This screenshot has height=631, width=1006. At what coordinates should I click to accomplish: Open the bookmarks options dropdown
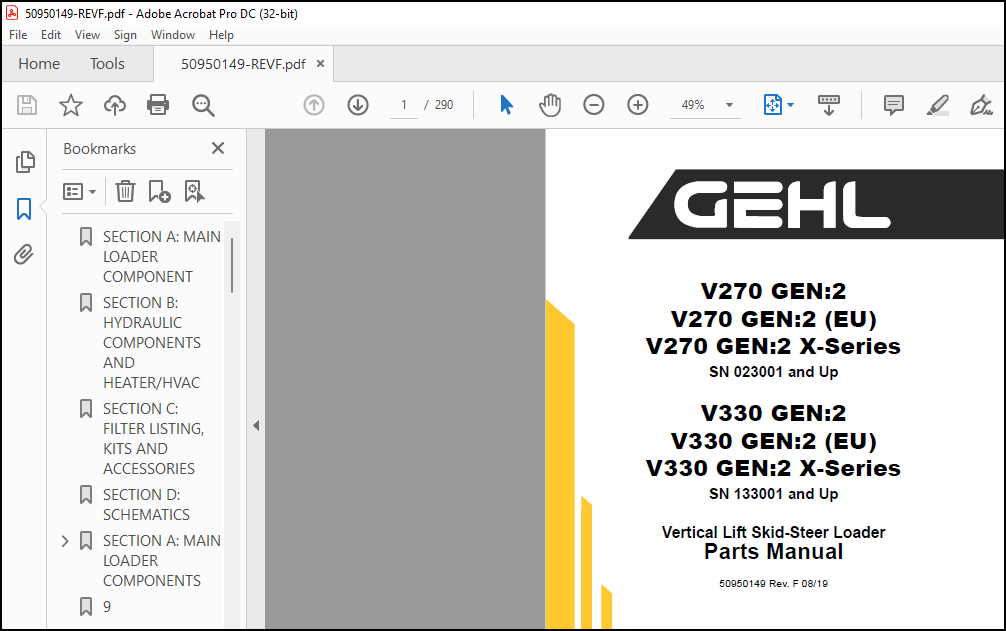(80, 191)
